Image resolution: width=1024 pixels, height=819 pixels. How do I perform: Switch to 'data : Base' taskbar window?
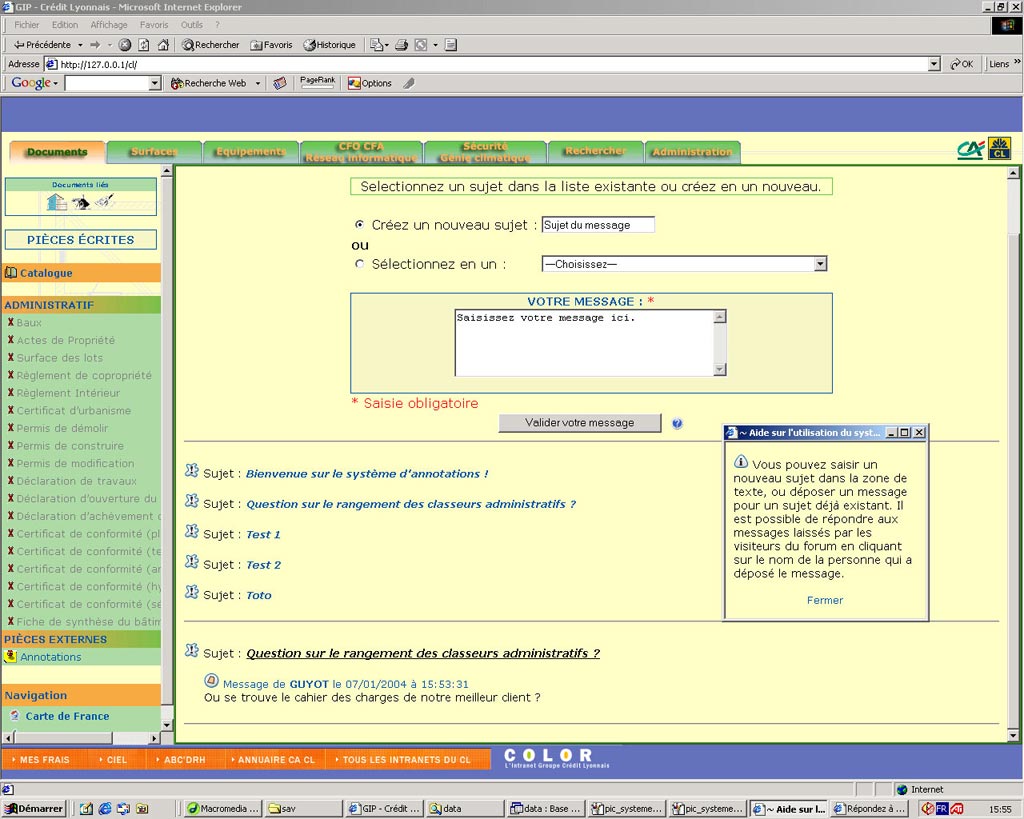[x=545, y=809]
